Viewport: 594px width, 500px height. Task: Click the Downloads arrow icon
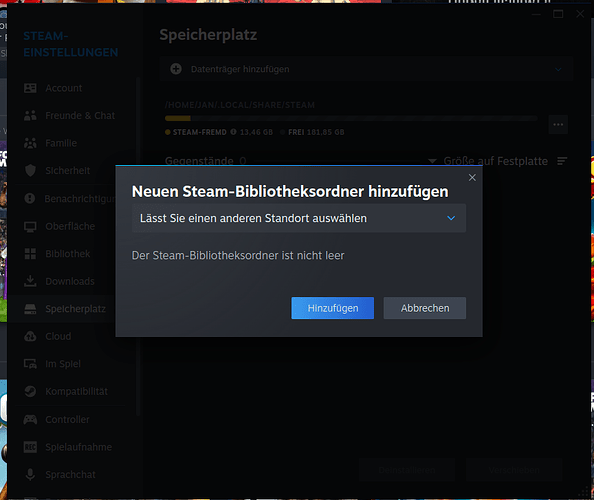coord(30,281)
